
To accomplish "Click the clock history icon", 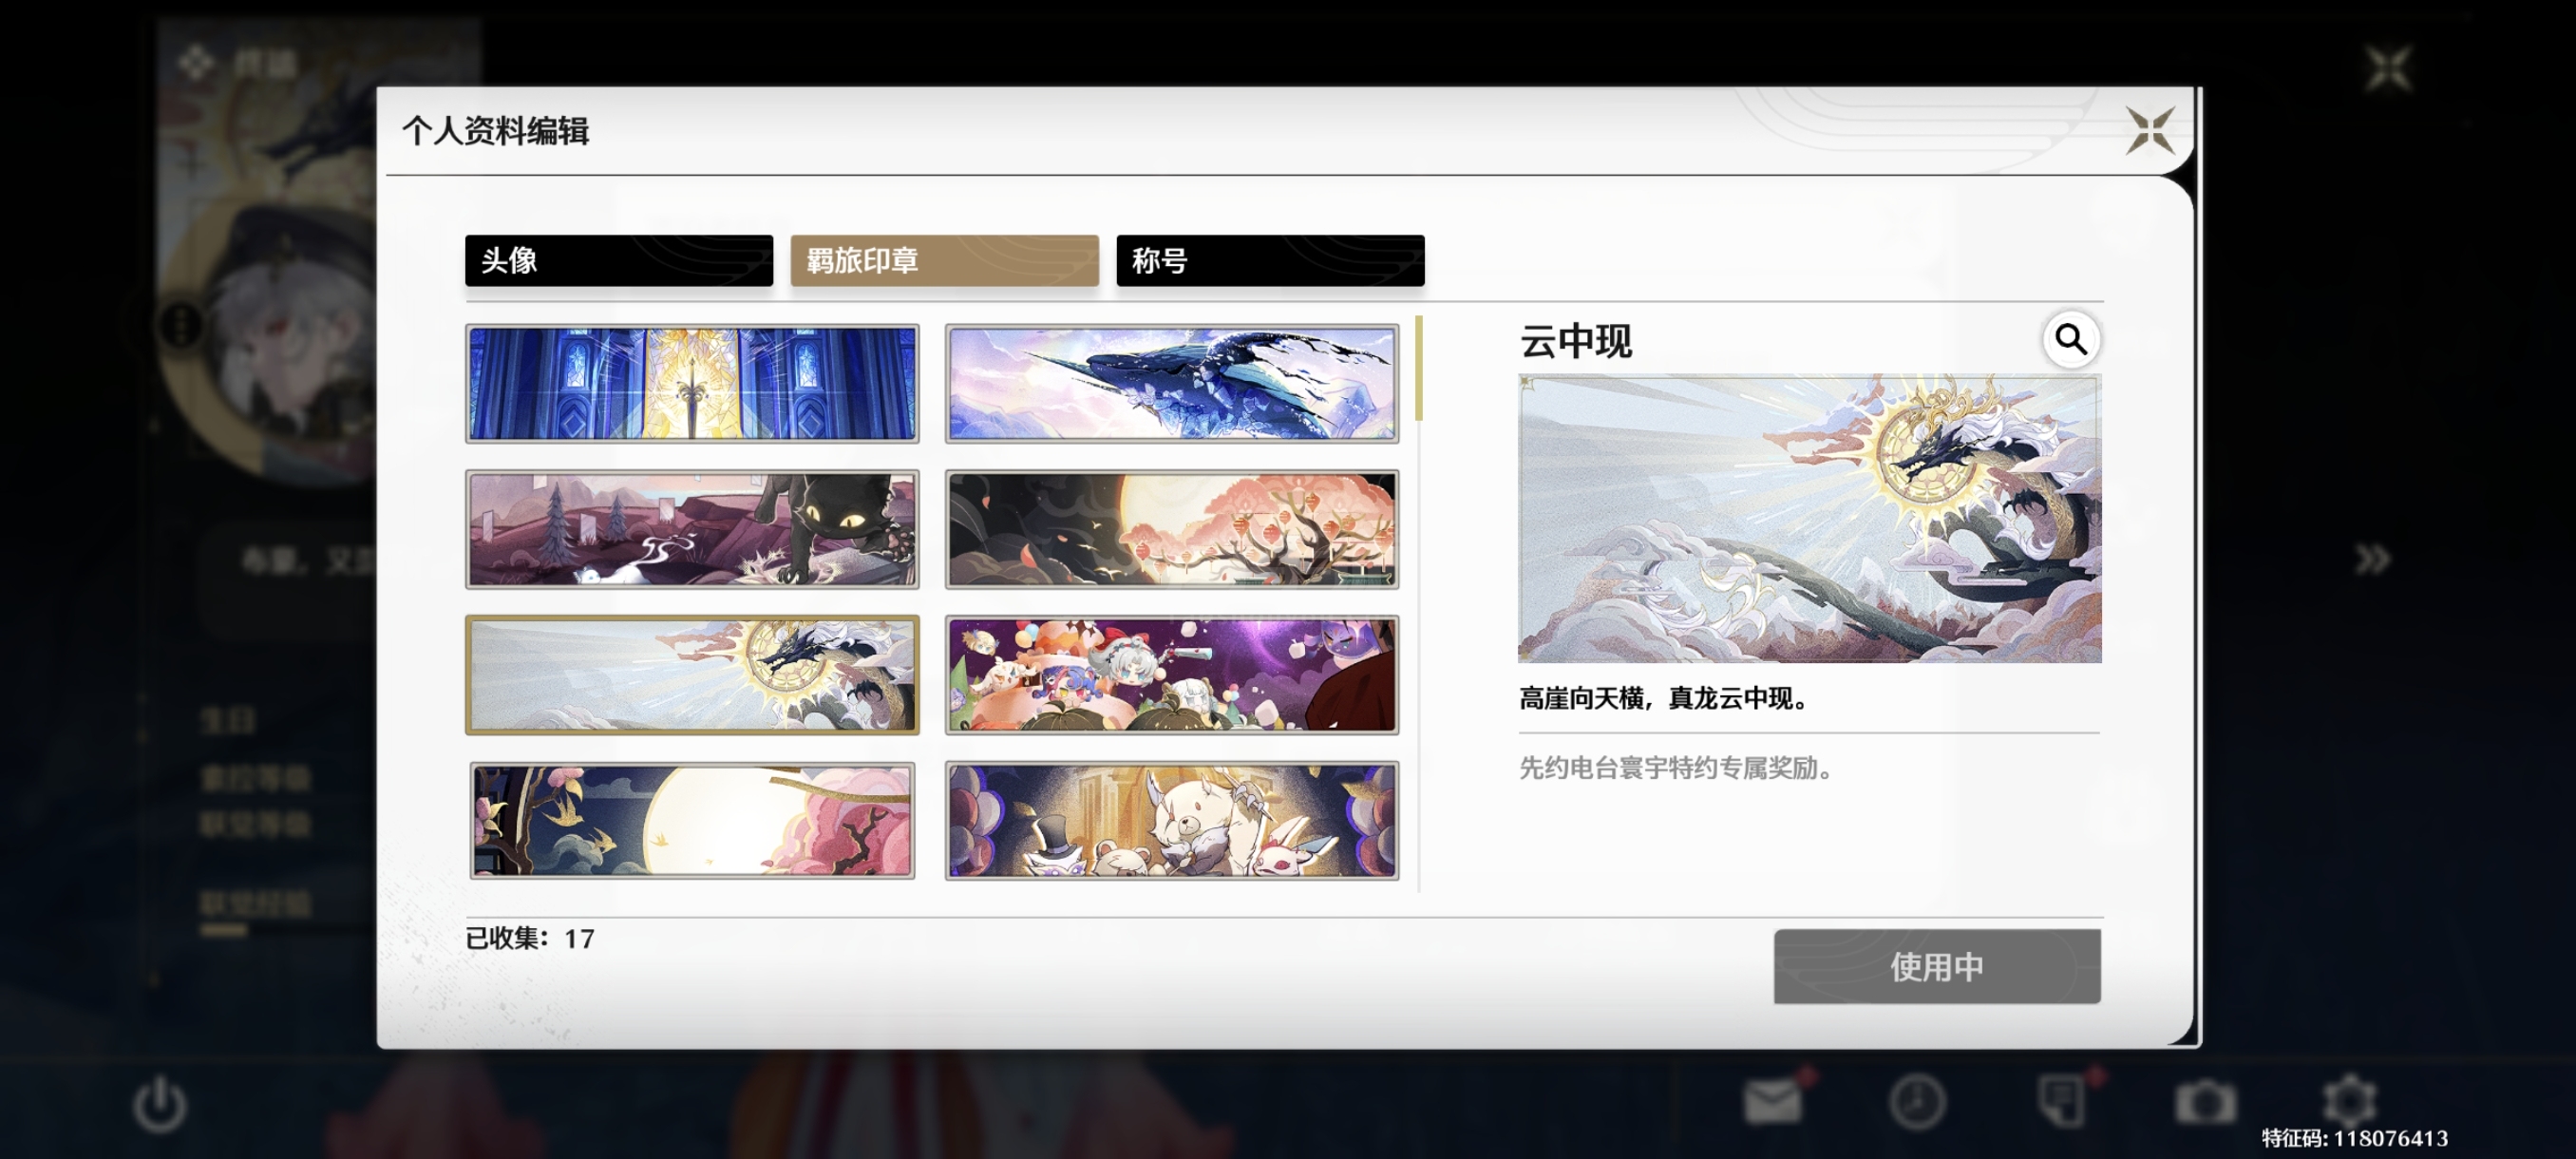I will coord(1916,1102).
